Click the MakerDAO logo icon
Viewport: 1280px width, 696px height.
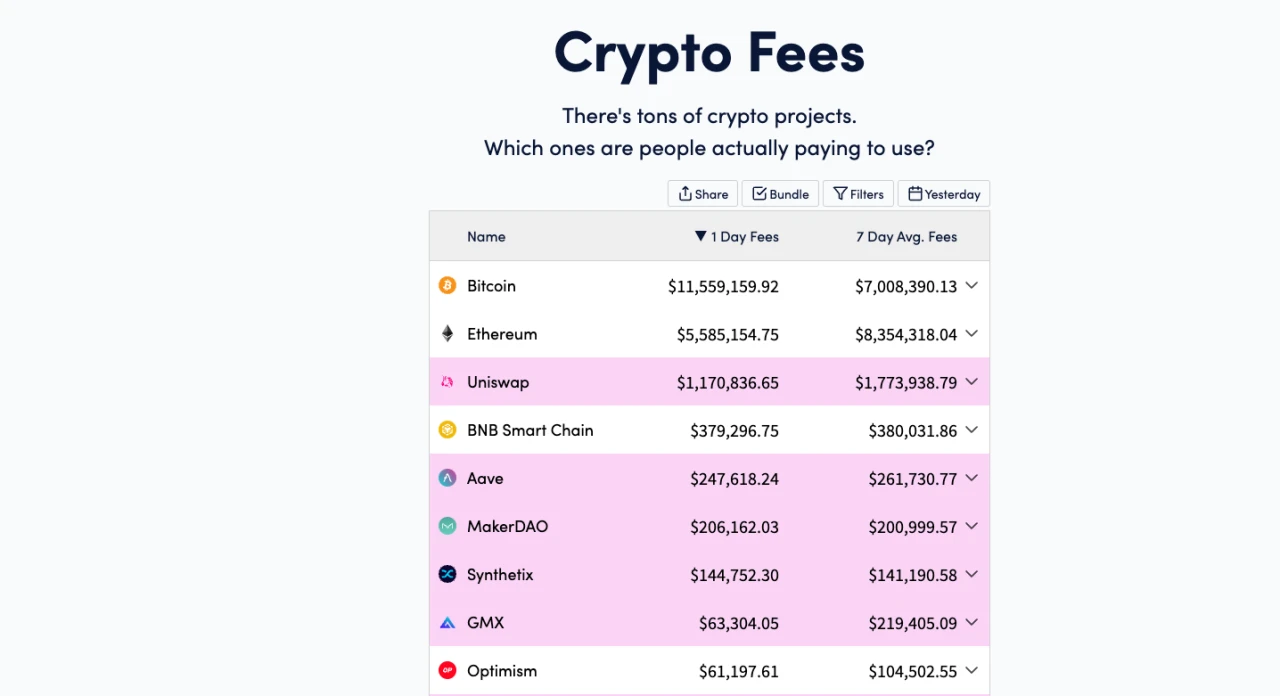point(447,526)
